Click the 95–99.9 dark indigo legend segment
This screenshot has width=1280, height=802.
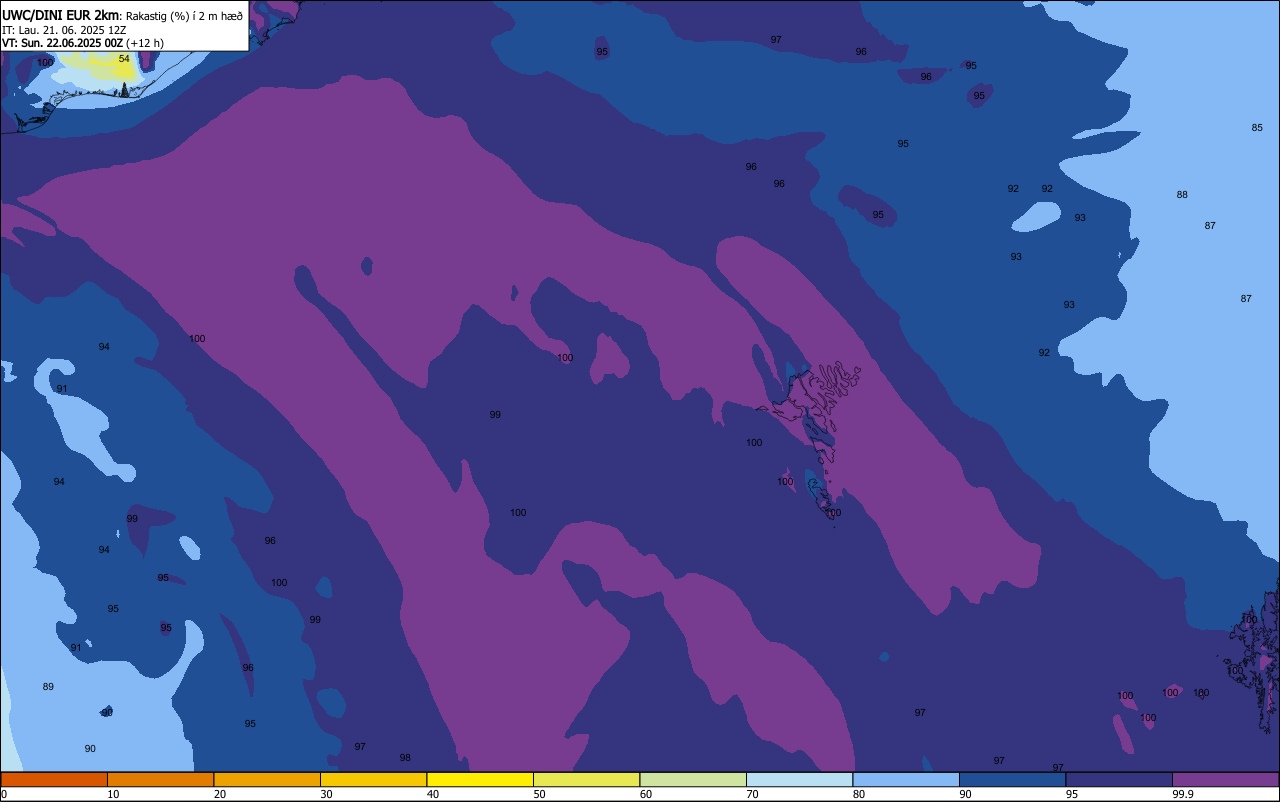click(1119, 779)
